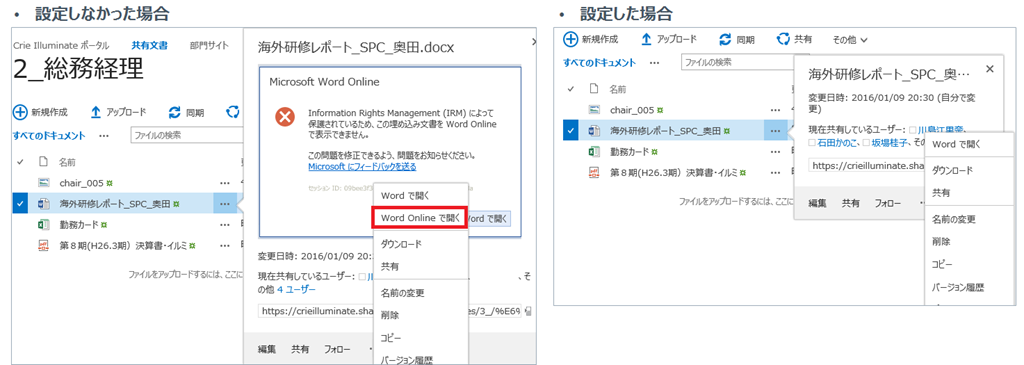This screenshot has width=1024, height=365.
Task: Click ファイルの検索 search box in right screenshot
Action: [737, 62]
